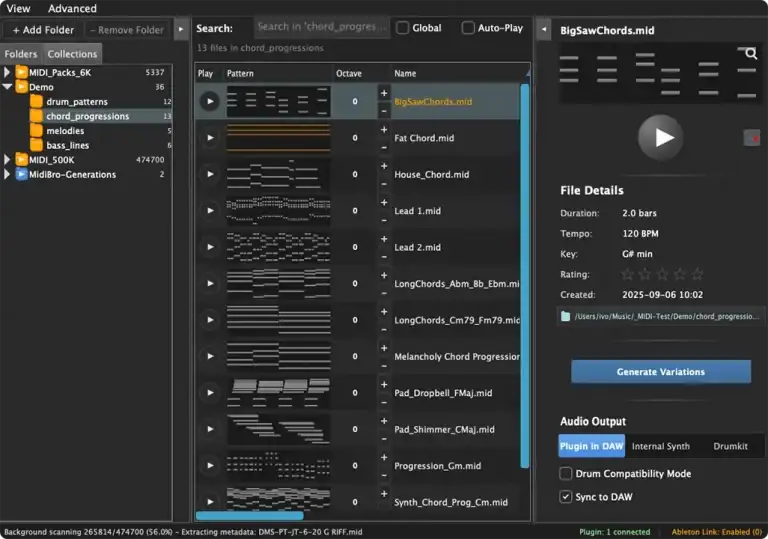Play the Progression_Gm.mid pattern

(210, 466)
